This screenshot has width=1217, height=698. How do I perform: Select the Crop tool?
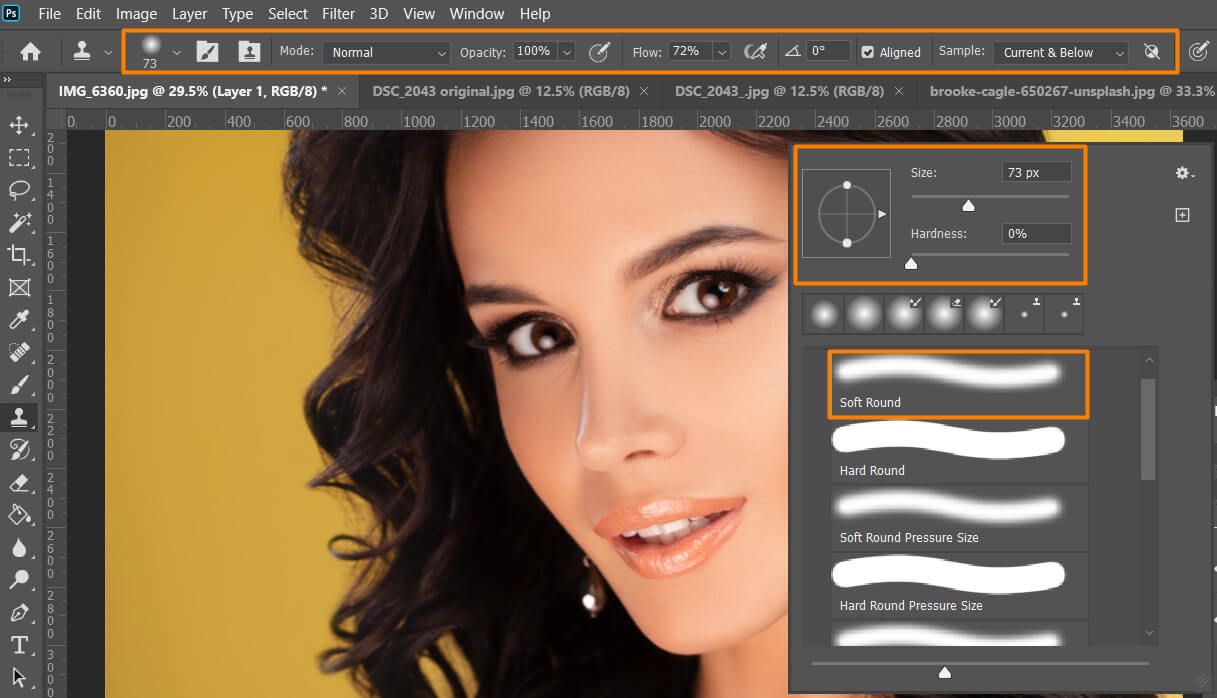[x=21, y=255]
